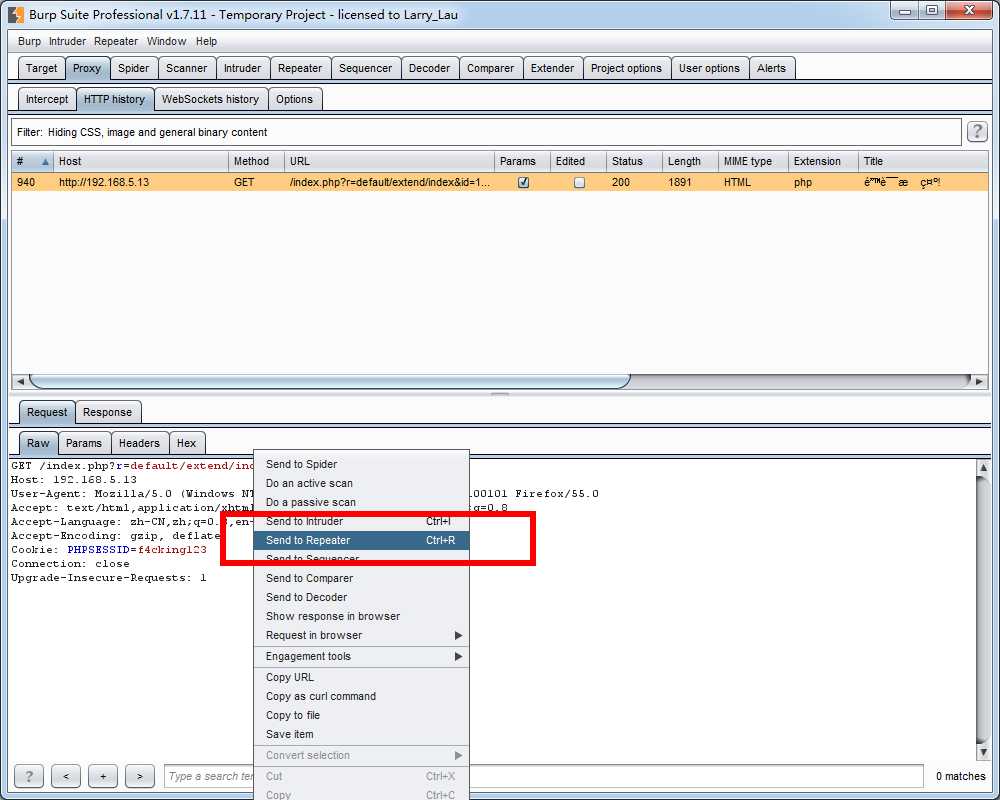This screenshot has width=1000, height=800.
Task: Switch to Headers request view
Action: tap(139, 443)
